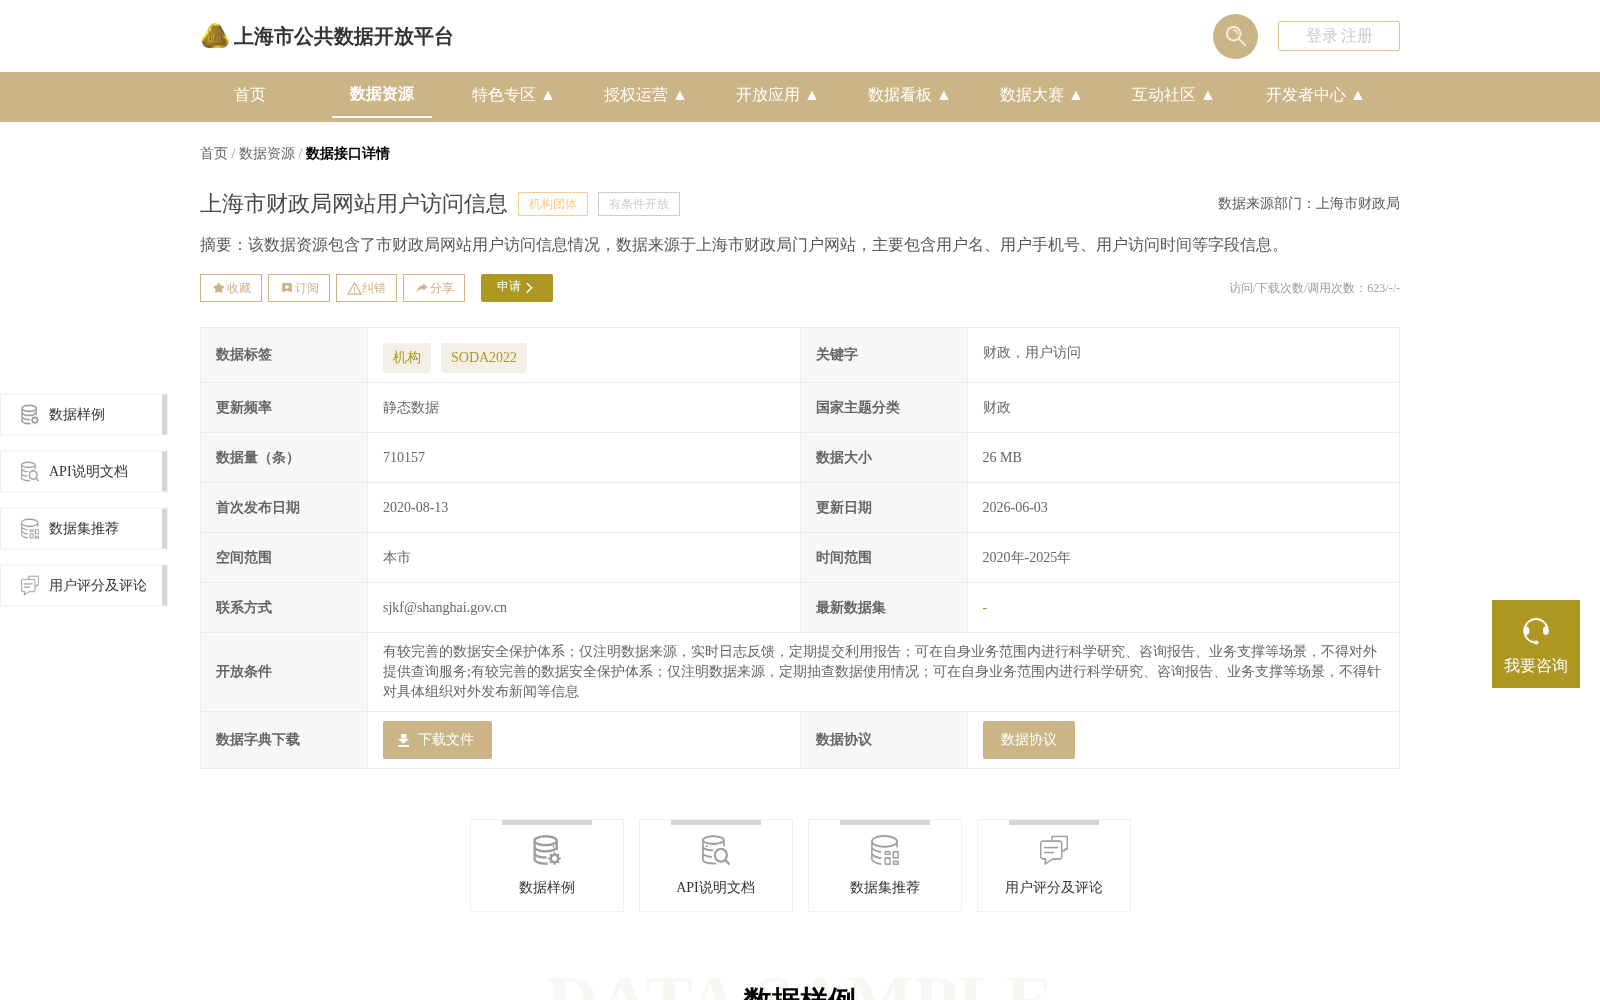Open 用户评分及评论 in left sidebar
This screenshot has width=1600, height=1000.
pos(84,586)
